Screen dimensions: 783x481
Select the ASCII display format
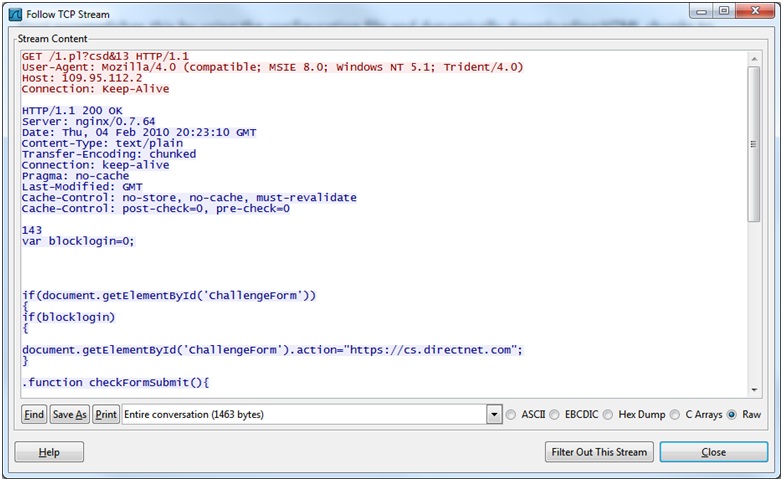510,415
